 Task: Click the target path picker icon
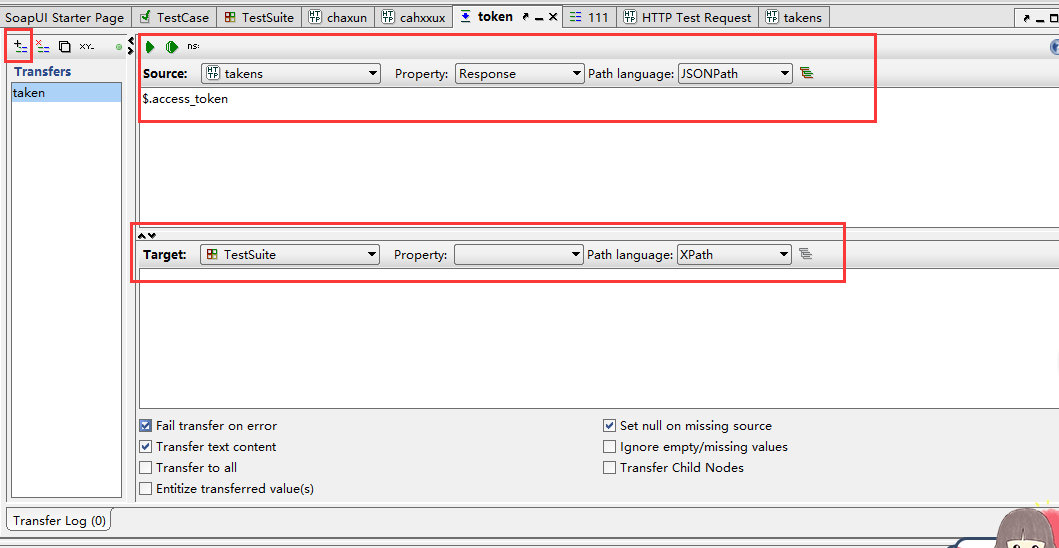point(804,254)
